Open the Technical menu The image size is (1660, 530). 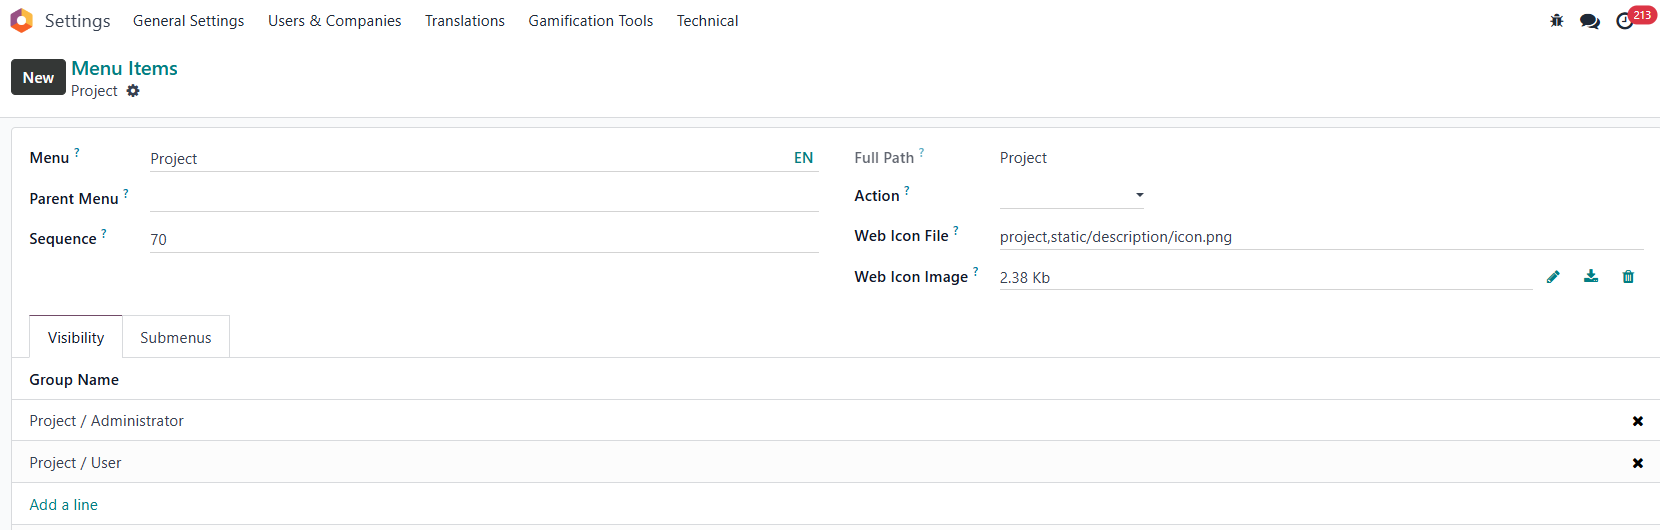tap(707, 21)
